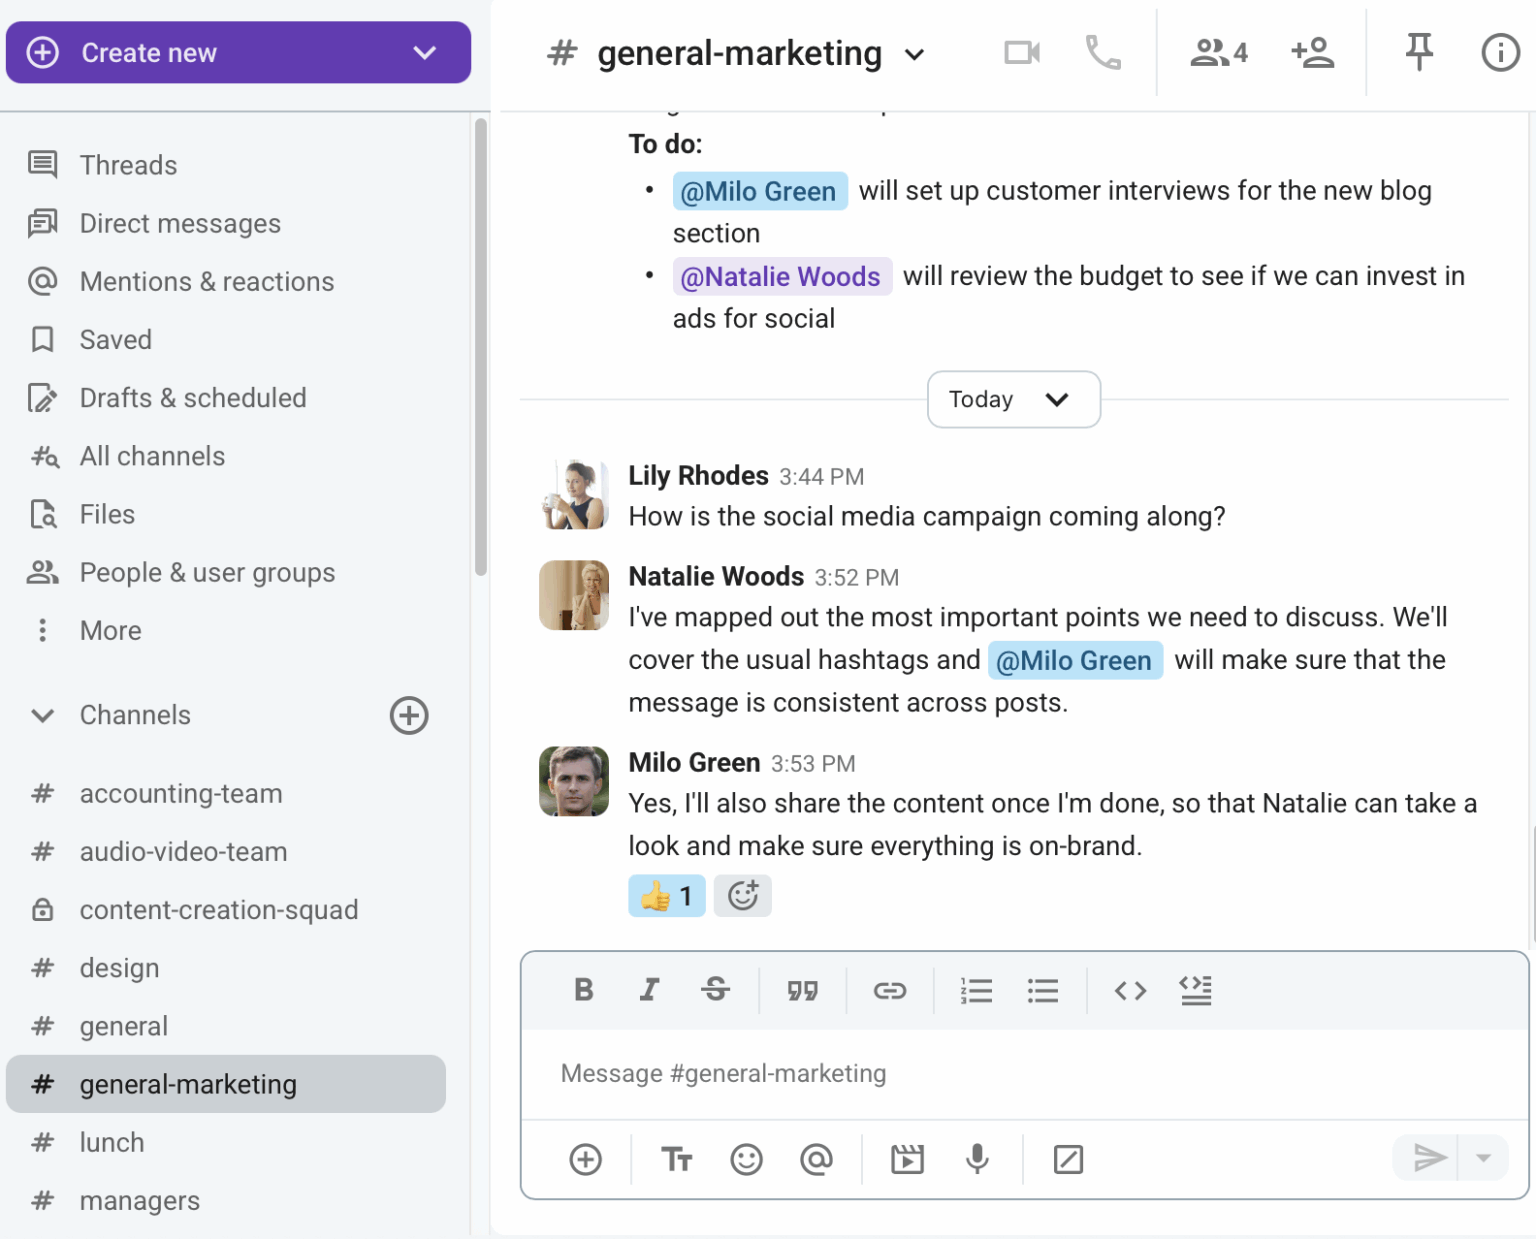Click the message input field
Screen dimensions: 1536x1239
coord(1022,1072)
